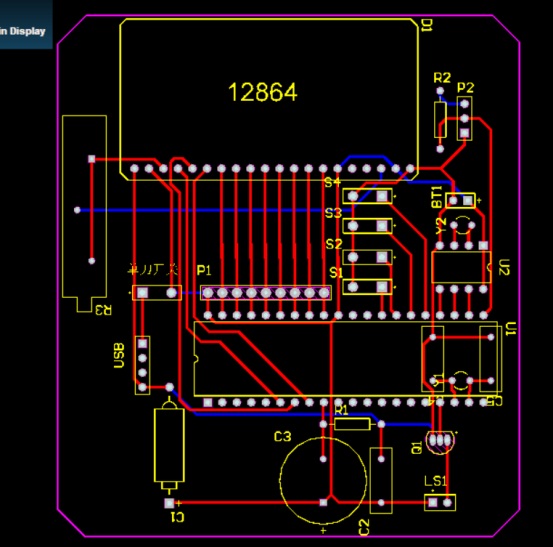Click the P2 header designator label

click(x=466, y=87)
